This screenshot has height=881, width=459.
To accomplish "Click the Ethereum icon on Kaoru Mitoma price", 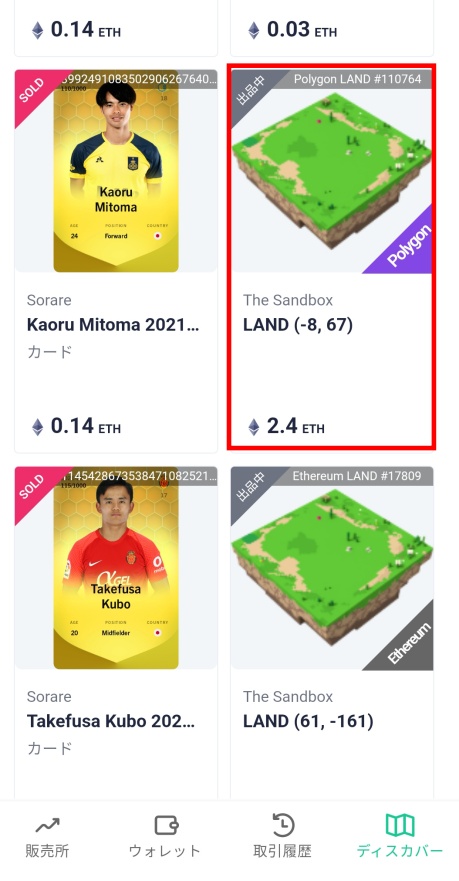I will point(37,427).
